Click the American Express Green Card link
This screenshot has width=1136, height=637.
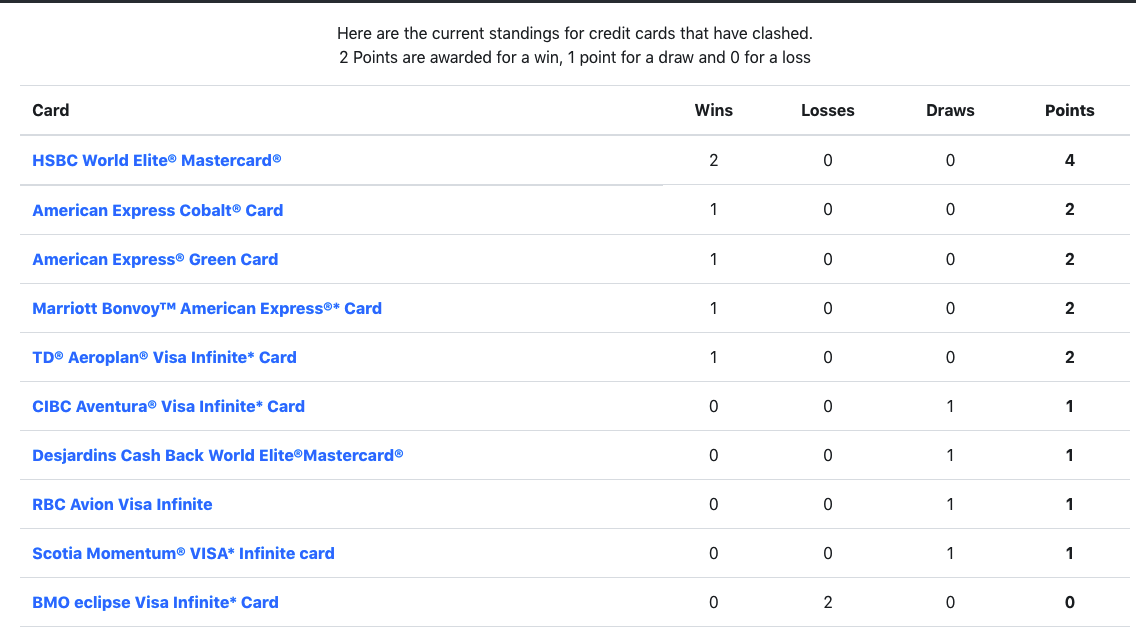tap(155, 259)
